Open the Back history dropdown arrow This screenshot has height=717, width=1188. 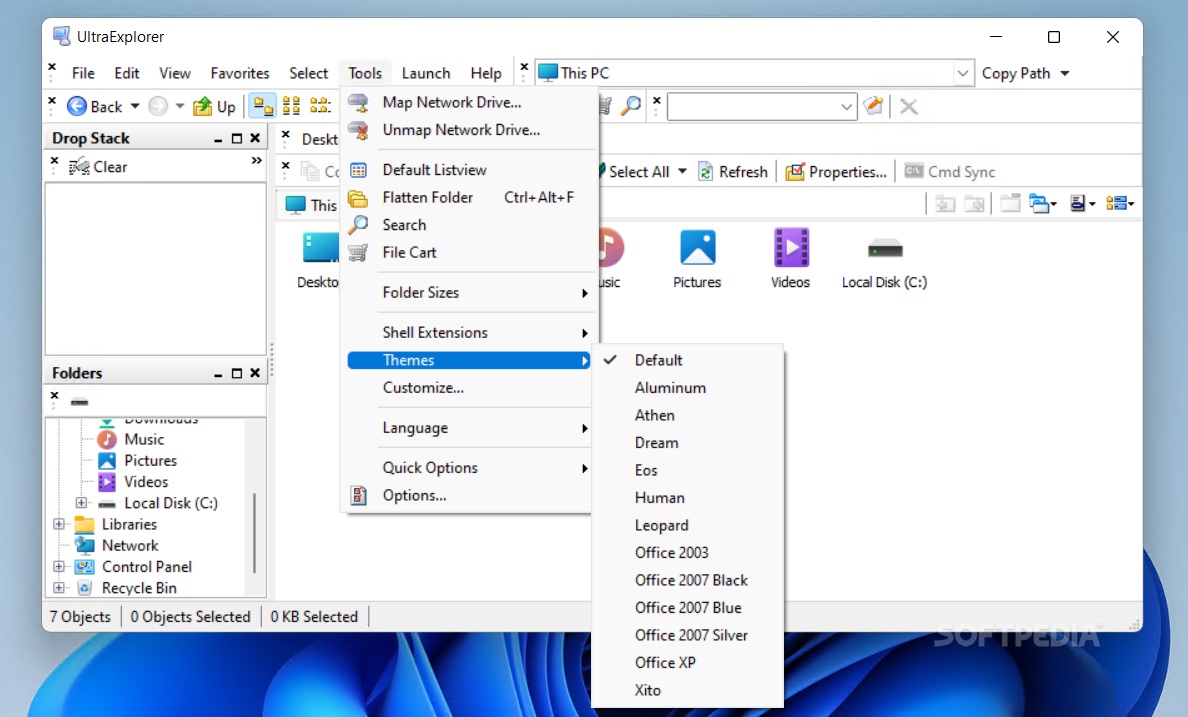[135, 106]
